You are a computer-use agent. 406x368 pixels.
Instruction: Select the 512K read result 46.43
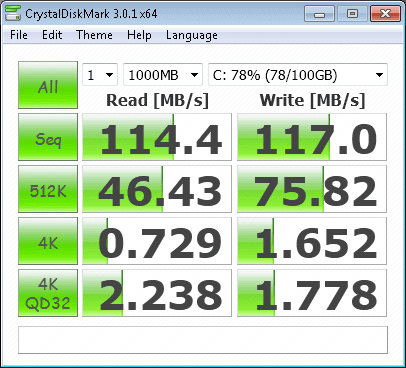[157, 189]
